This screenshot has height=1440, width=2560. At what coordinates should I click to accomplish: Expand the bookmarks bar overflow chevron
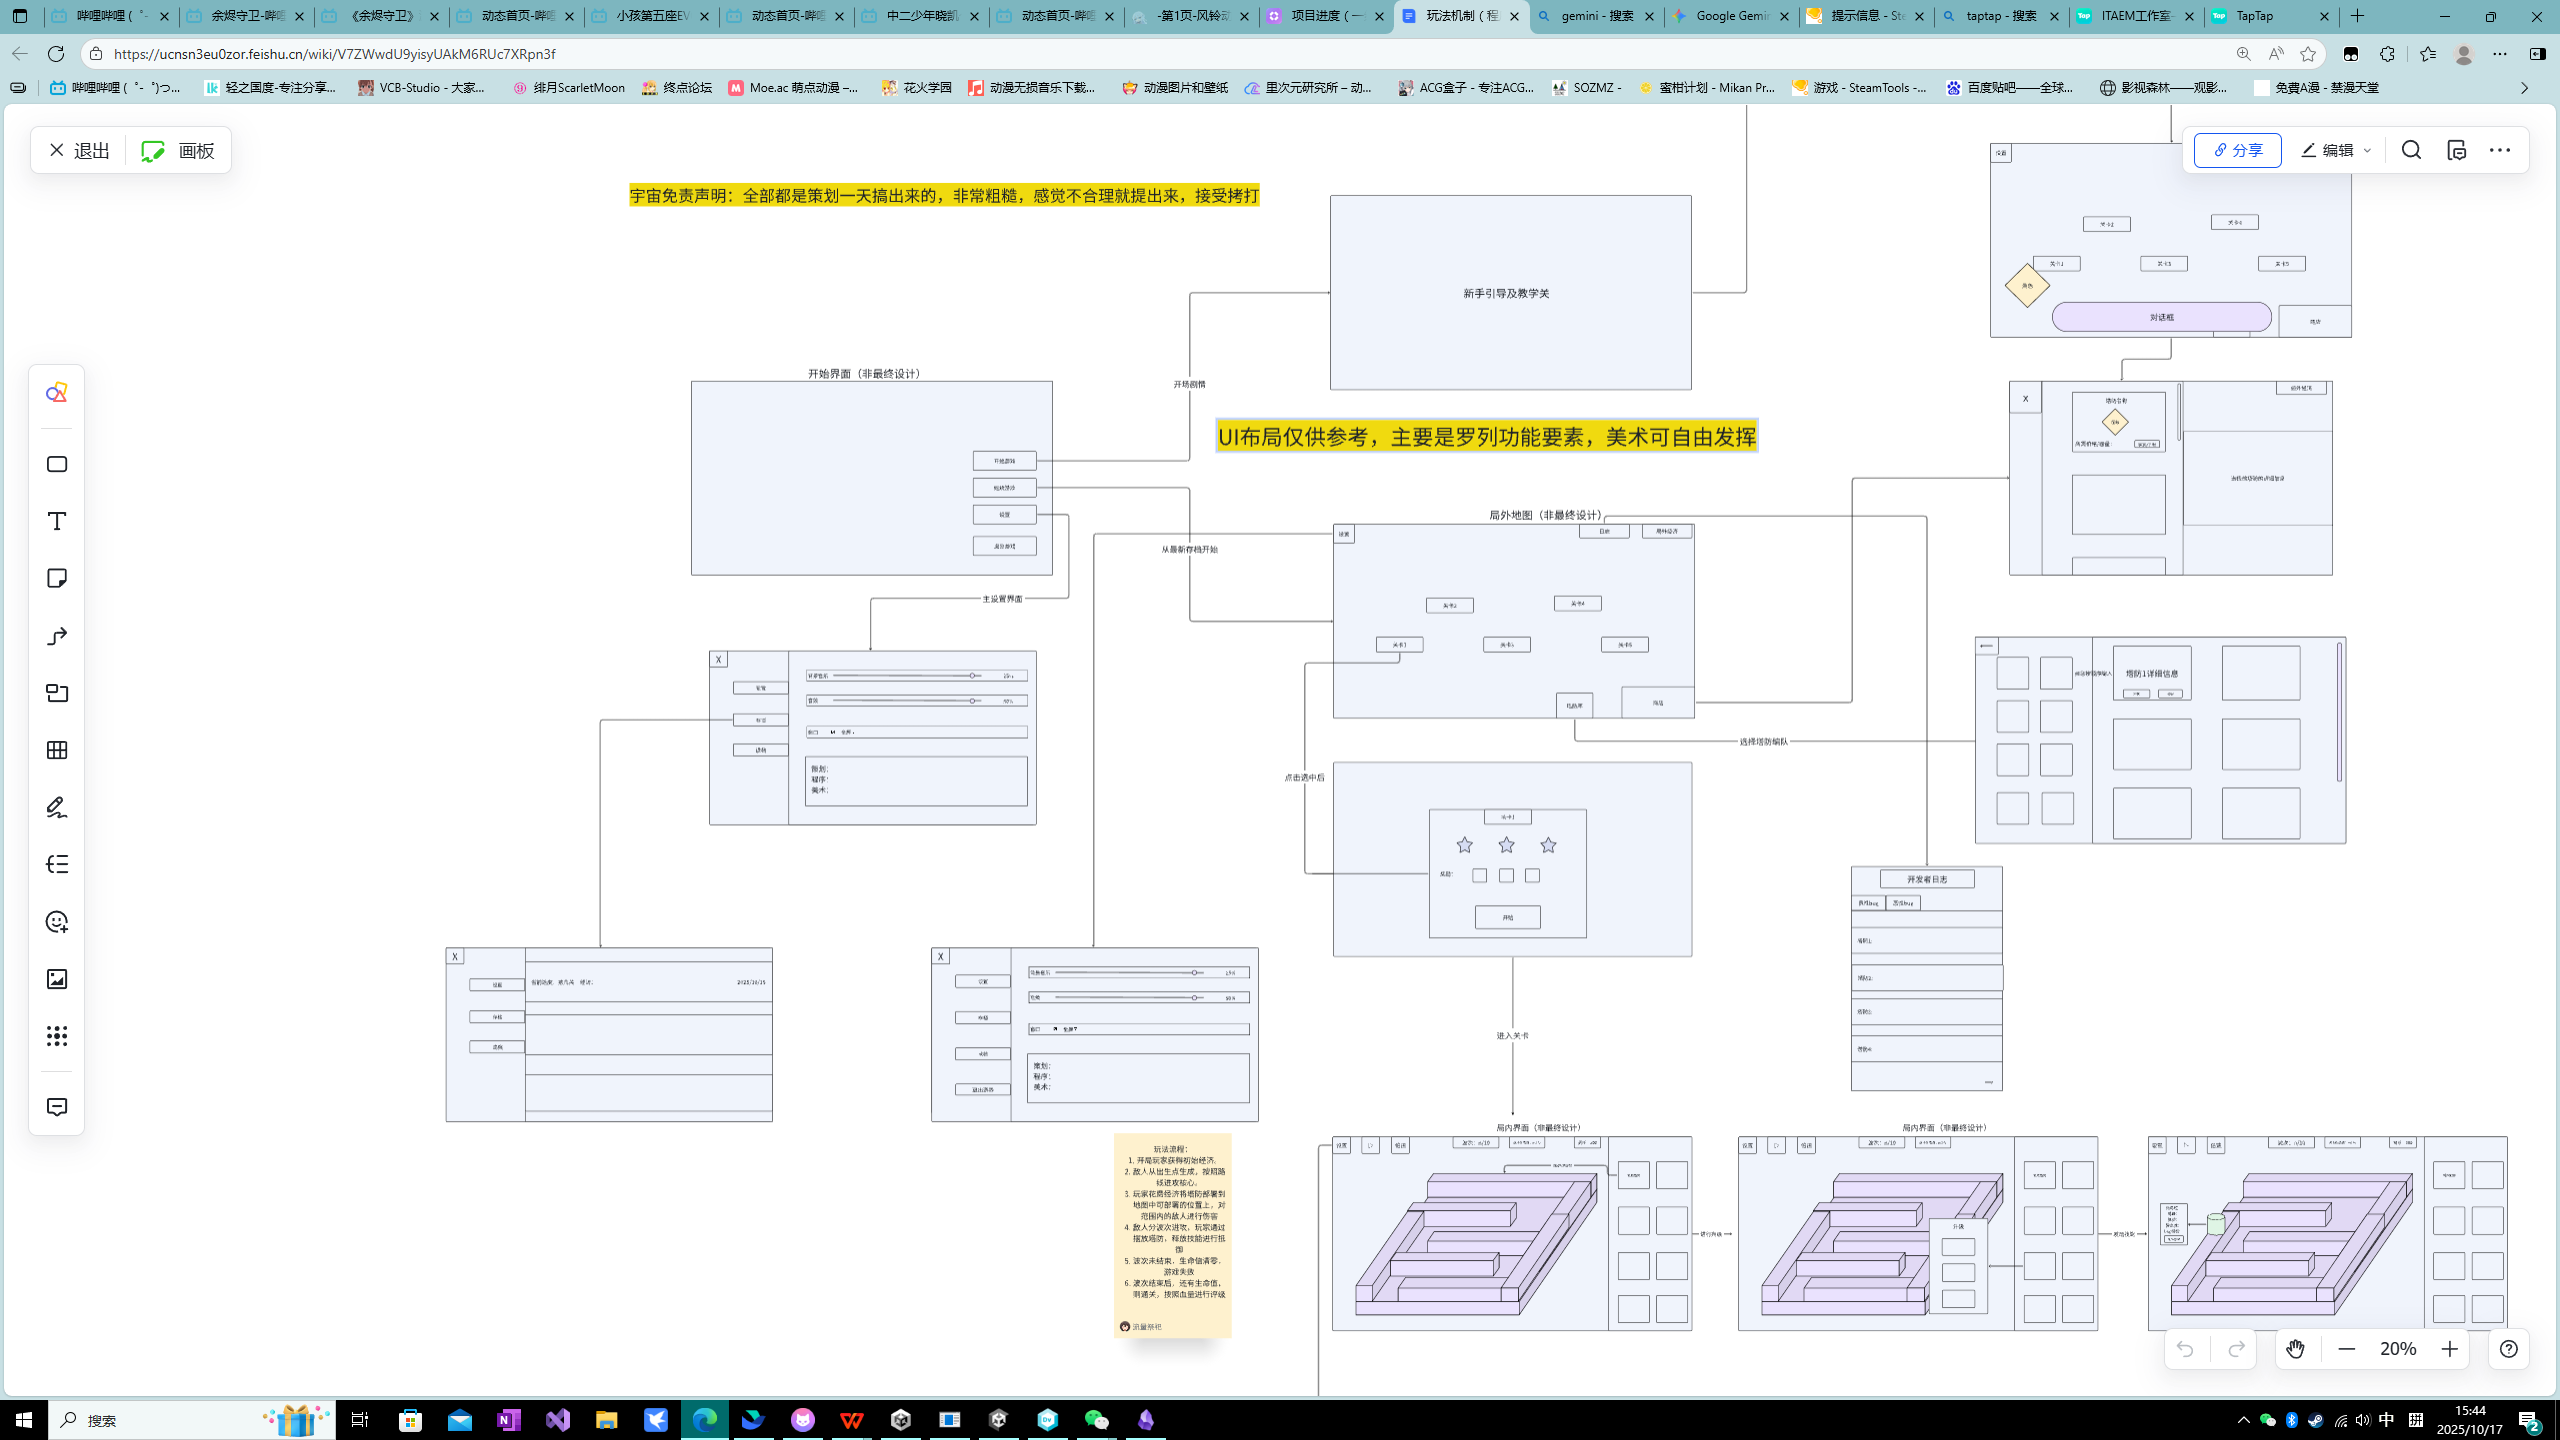point(2524,88)
